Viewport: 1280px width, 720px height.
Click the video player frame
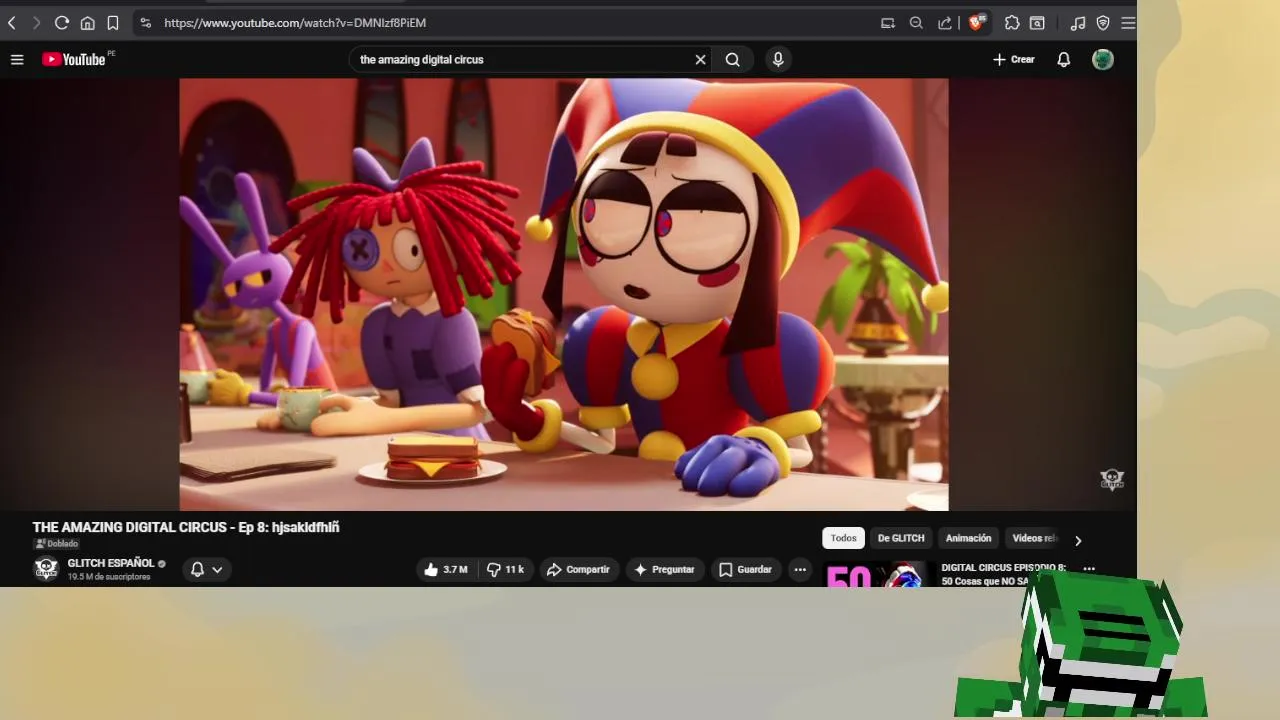pos(564,295)
